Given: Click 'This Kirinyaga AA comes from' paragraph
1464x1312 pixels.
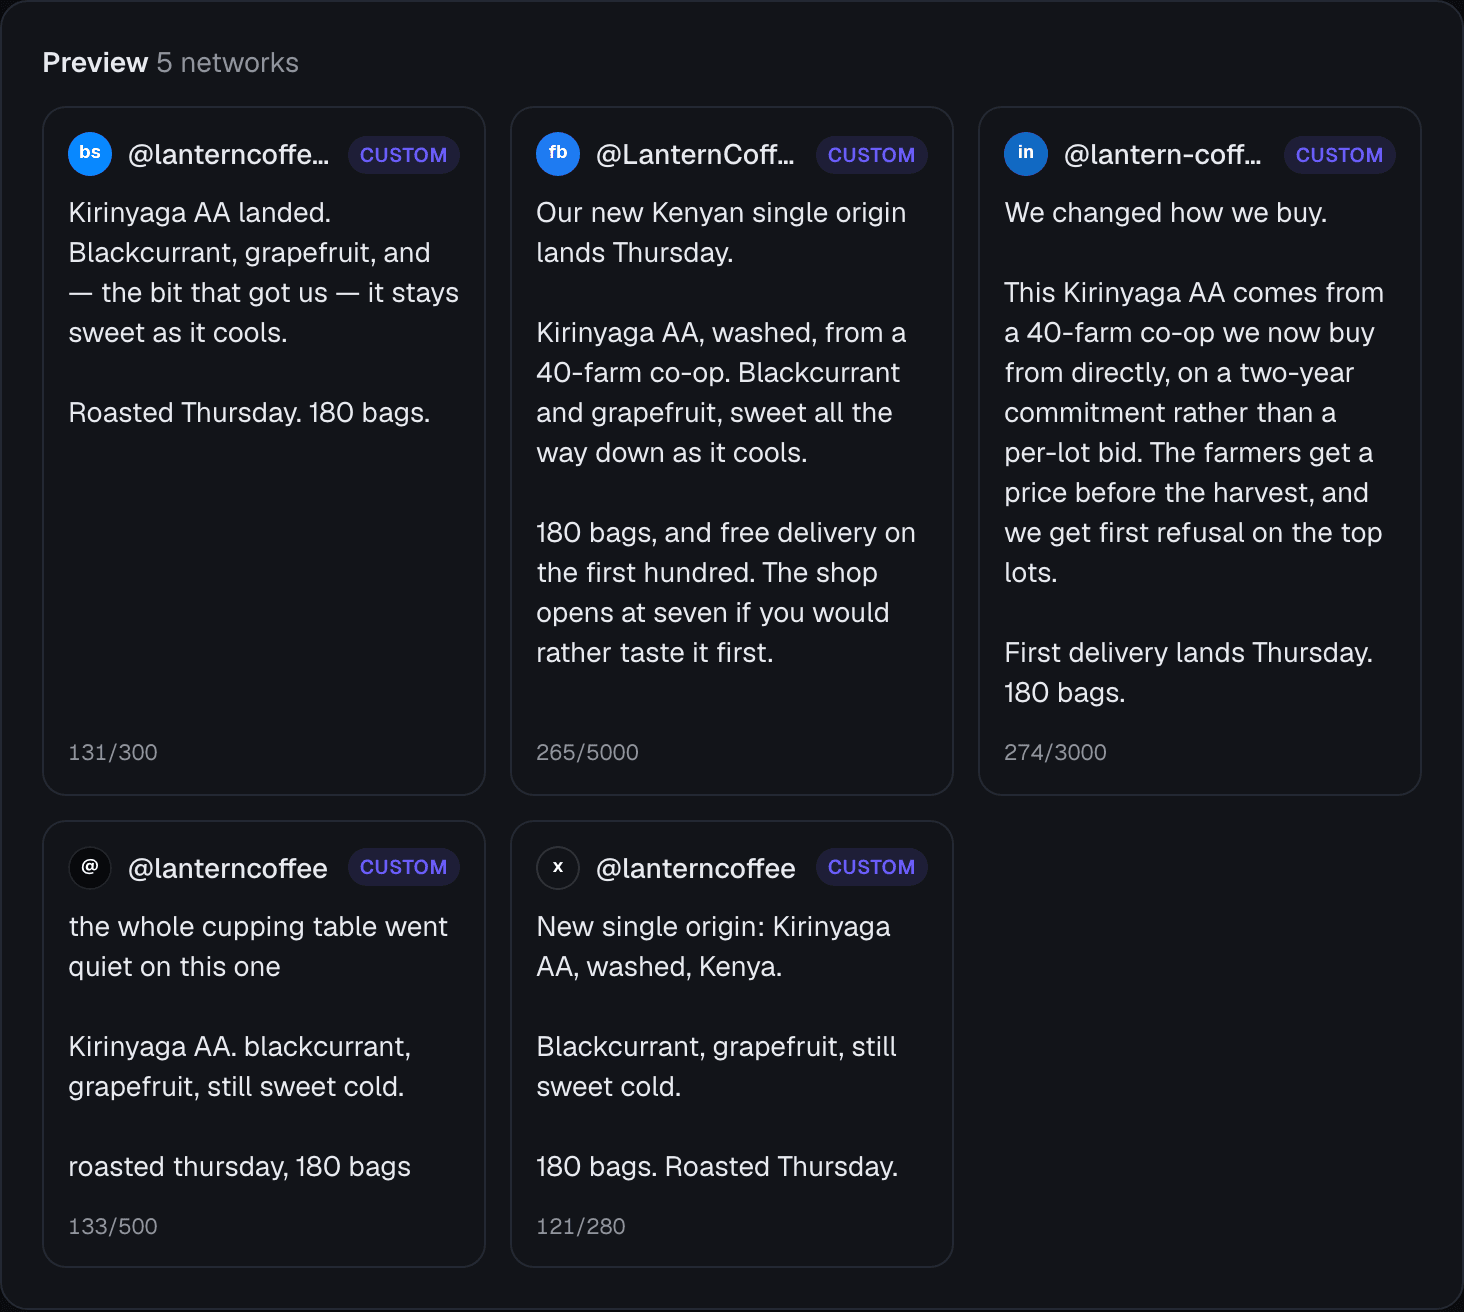Looking at the screenshot, I should click(1194, 432).
